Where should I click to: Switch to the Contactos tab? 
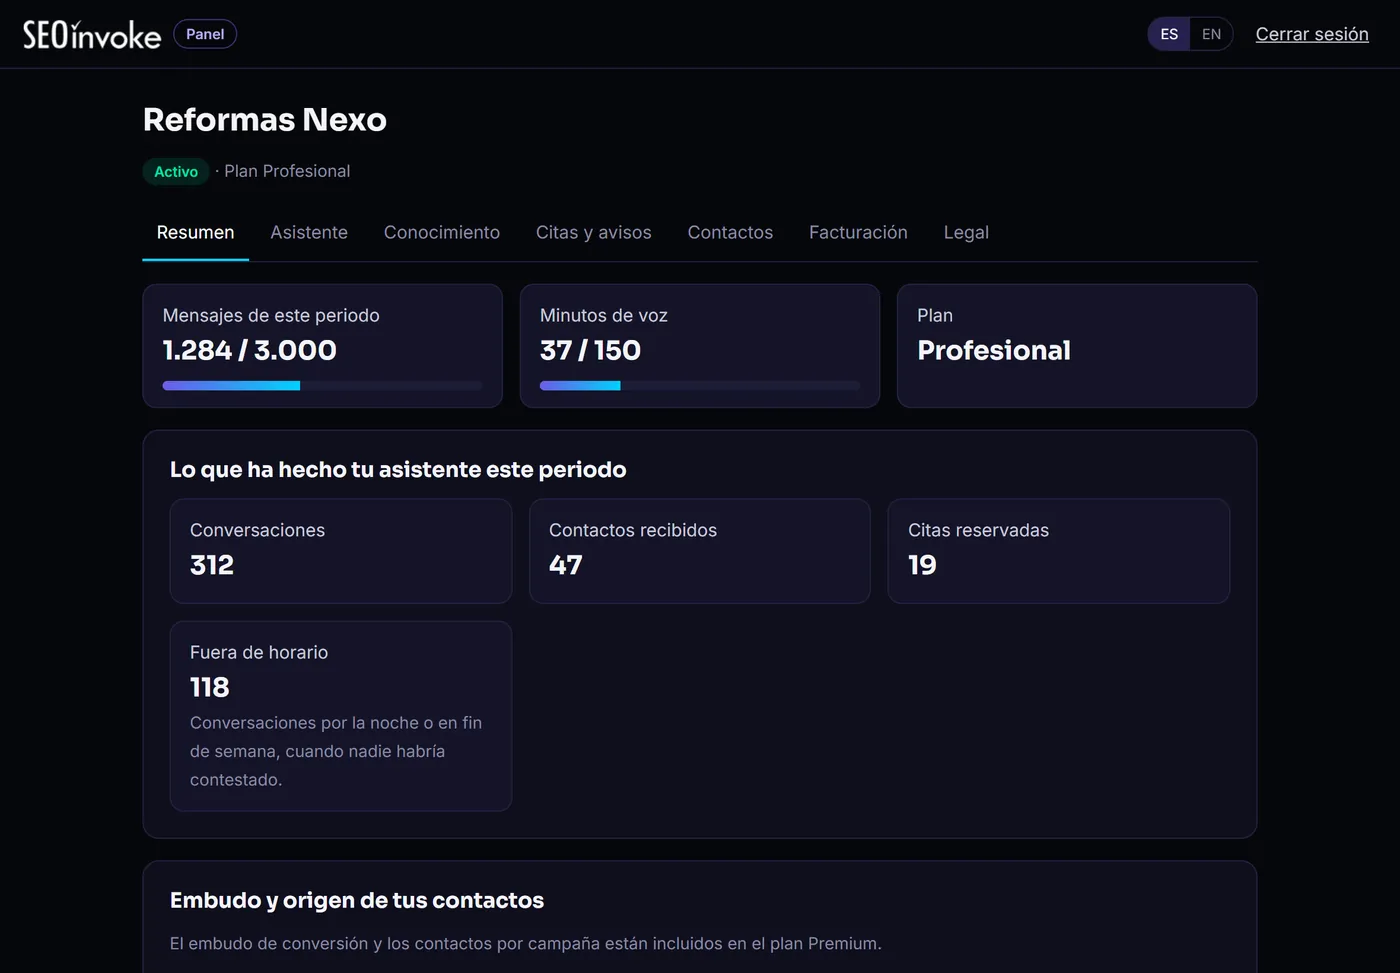(730, 232)
